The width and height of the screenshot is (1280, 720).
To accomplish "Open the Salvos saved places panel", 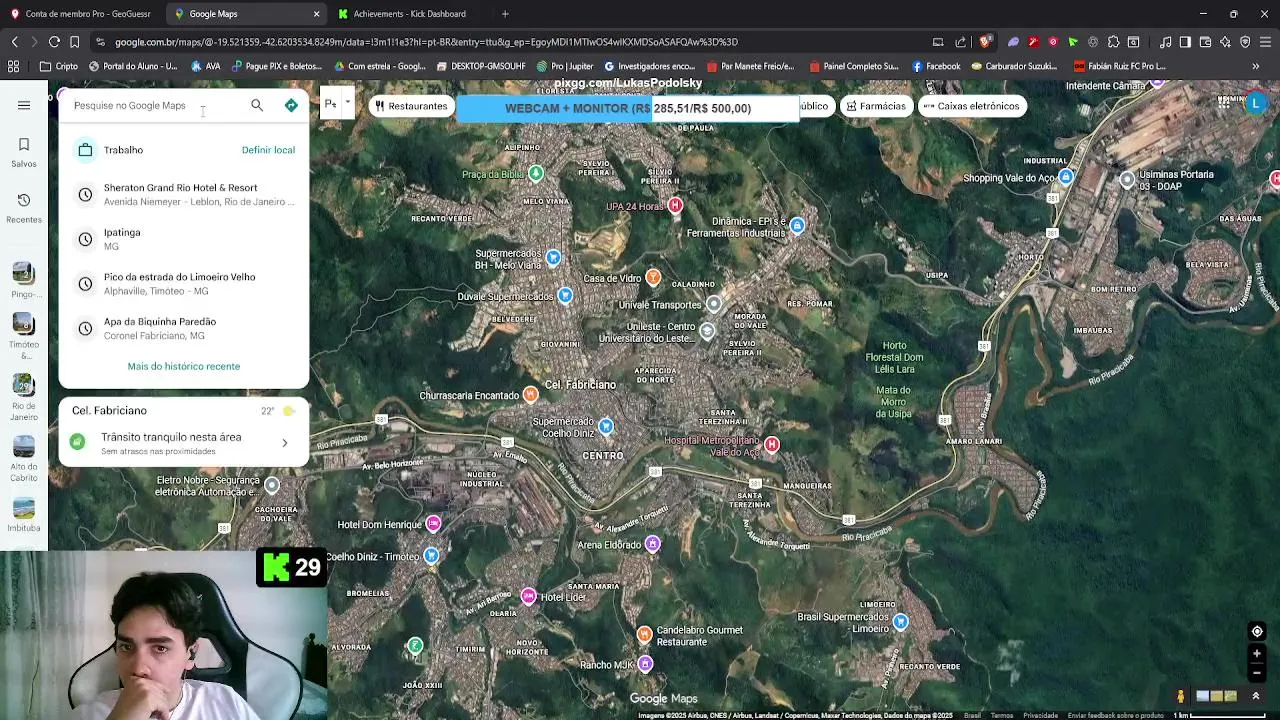I will 24,152.
